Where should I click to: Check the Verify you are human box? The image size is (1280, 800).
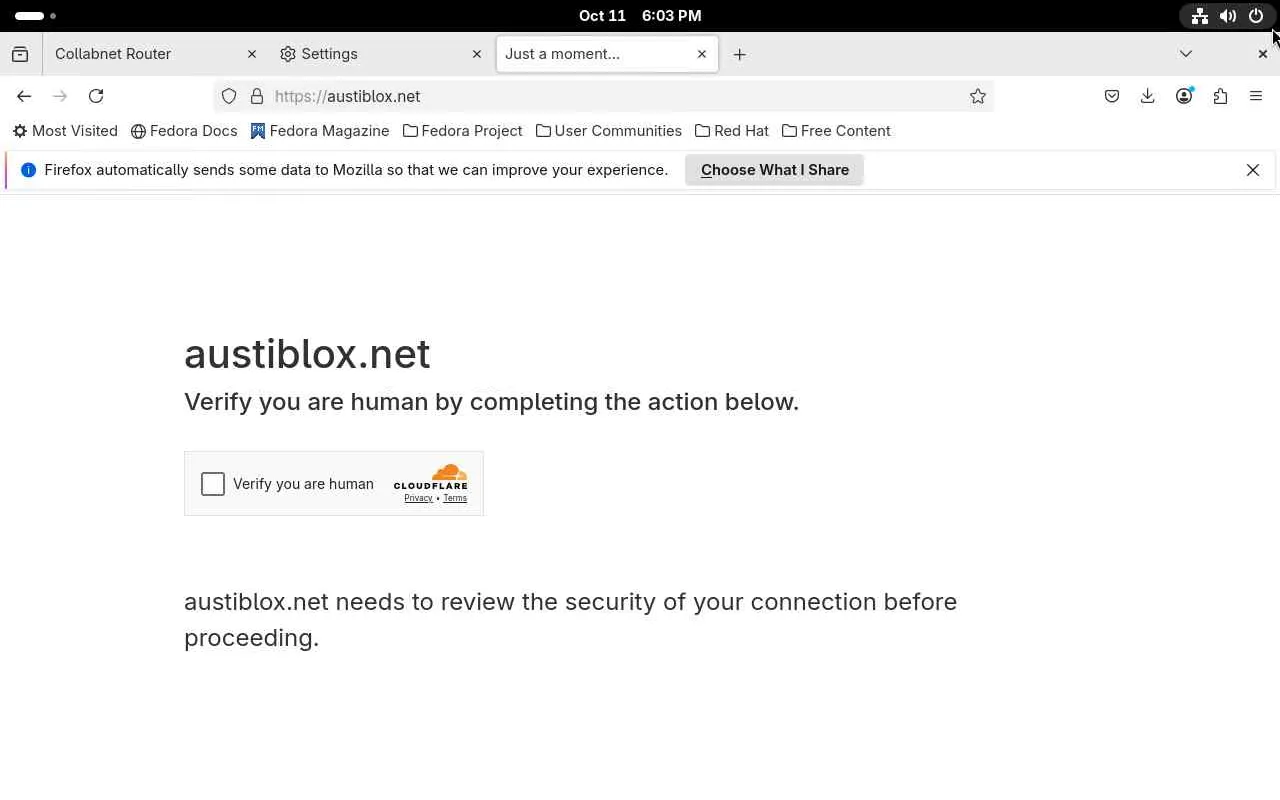[x=213, y=484]
